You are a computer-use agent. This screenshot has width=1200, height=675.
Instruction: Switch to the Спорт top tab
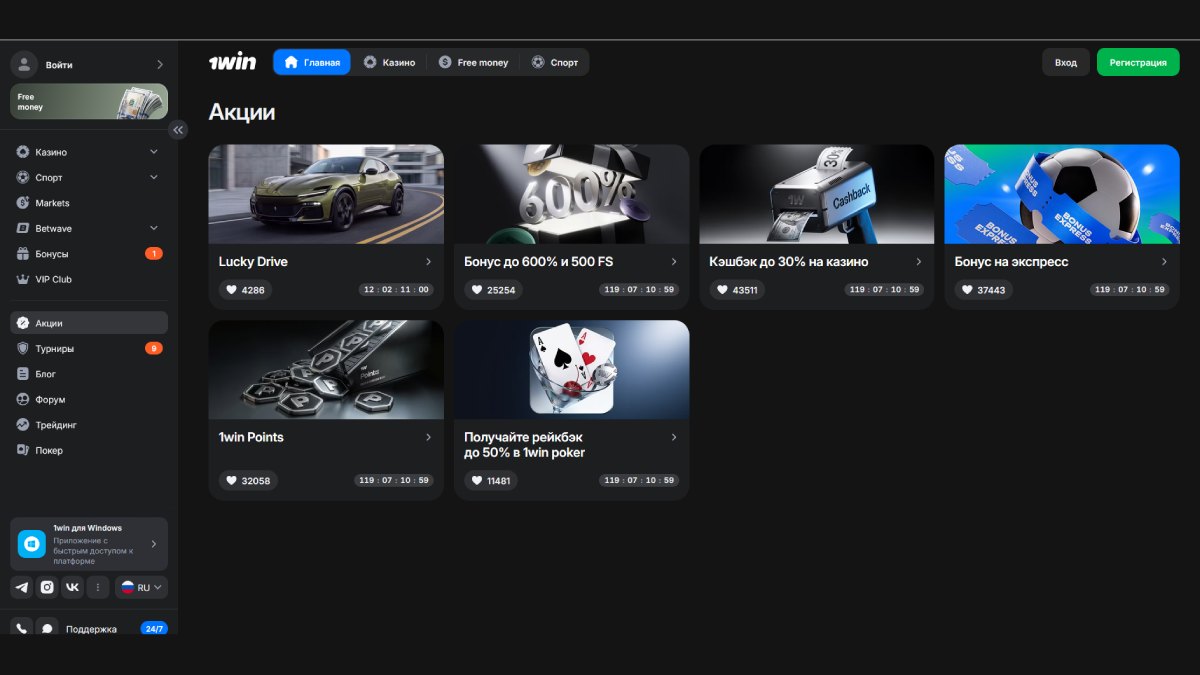pos(555,62)
